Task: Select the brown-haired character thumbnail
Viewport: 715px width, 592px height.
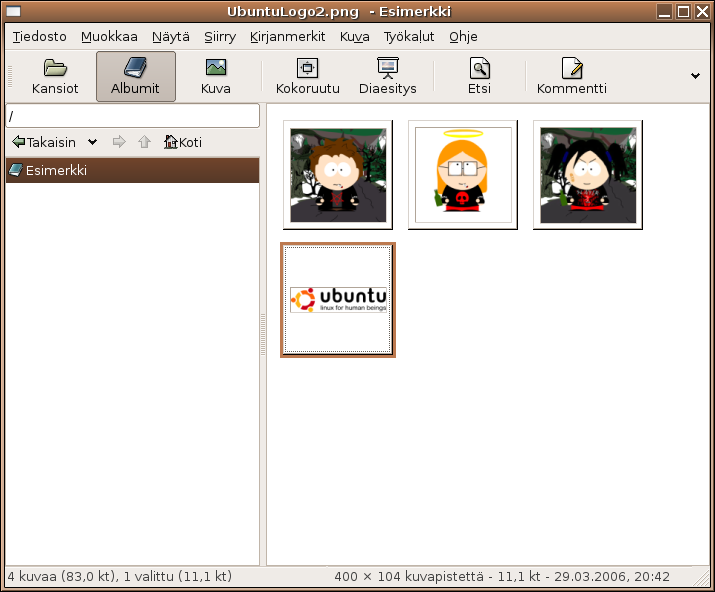Action: pyautogui.click(x=338, y=175)
